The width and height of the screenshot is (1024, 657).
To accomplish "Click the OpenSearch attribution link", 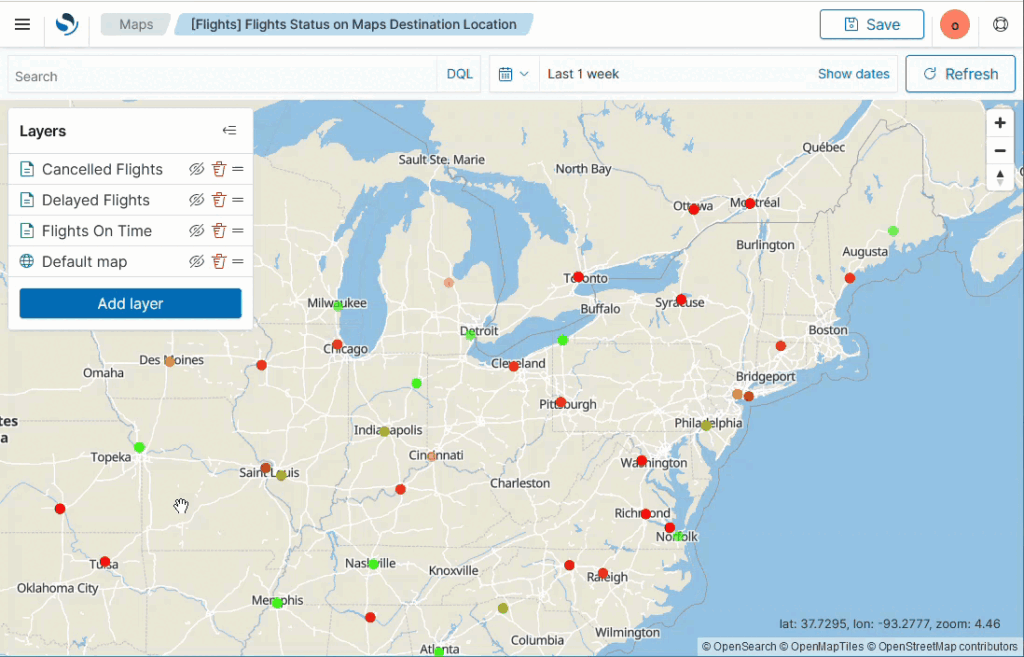I will tap(739, 647).
